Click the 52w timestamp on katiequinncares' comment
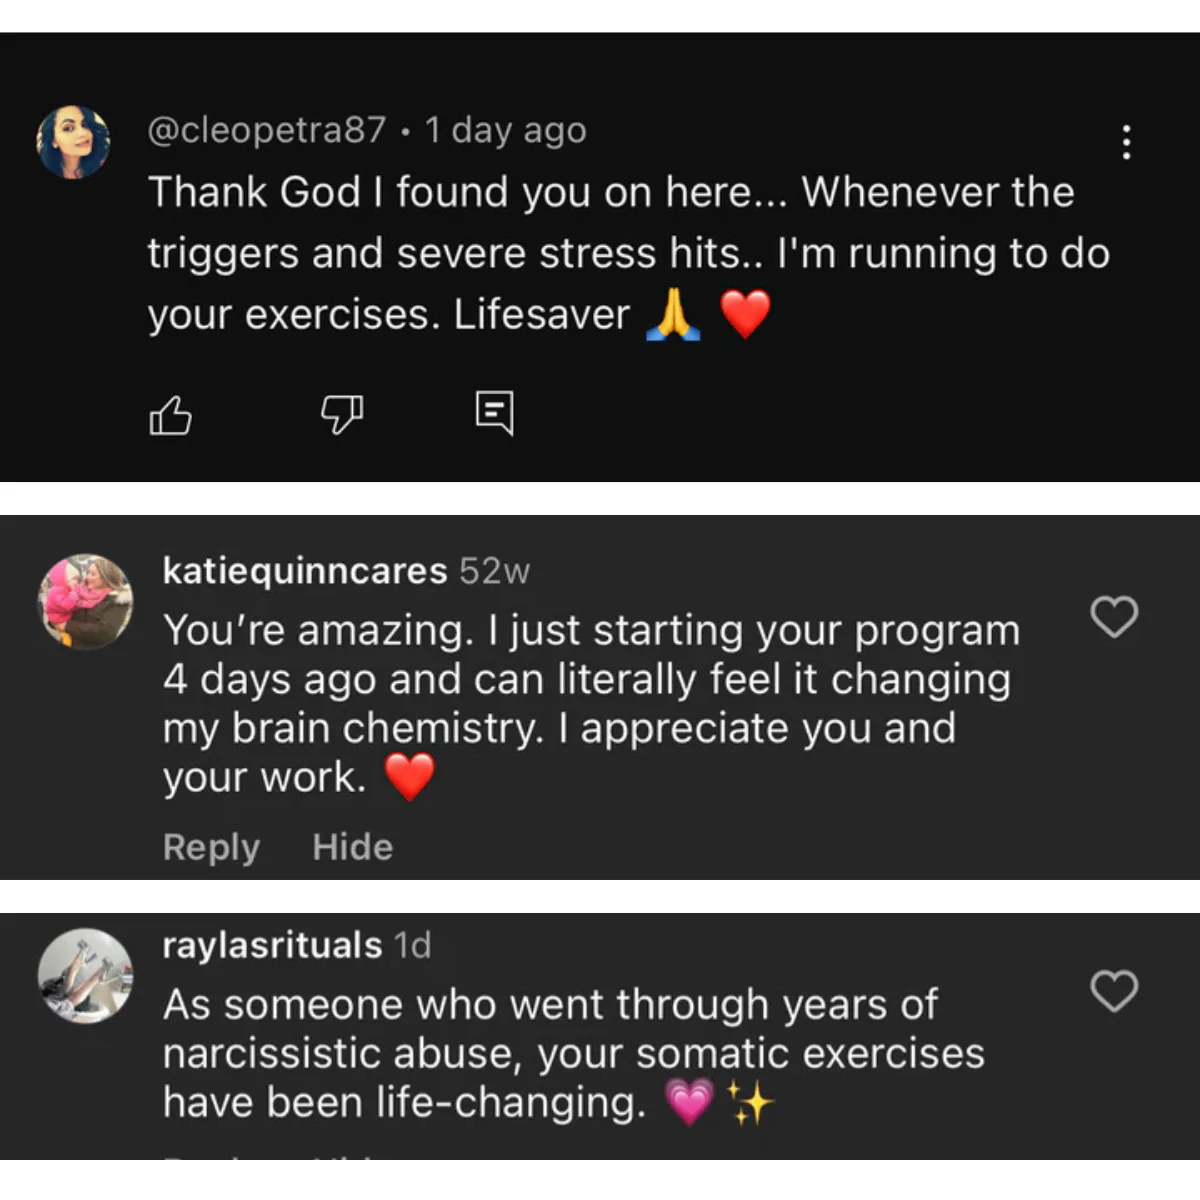Image resolution: width=1200 pixels, height=1200 pixels. click(494, 571)
